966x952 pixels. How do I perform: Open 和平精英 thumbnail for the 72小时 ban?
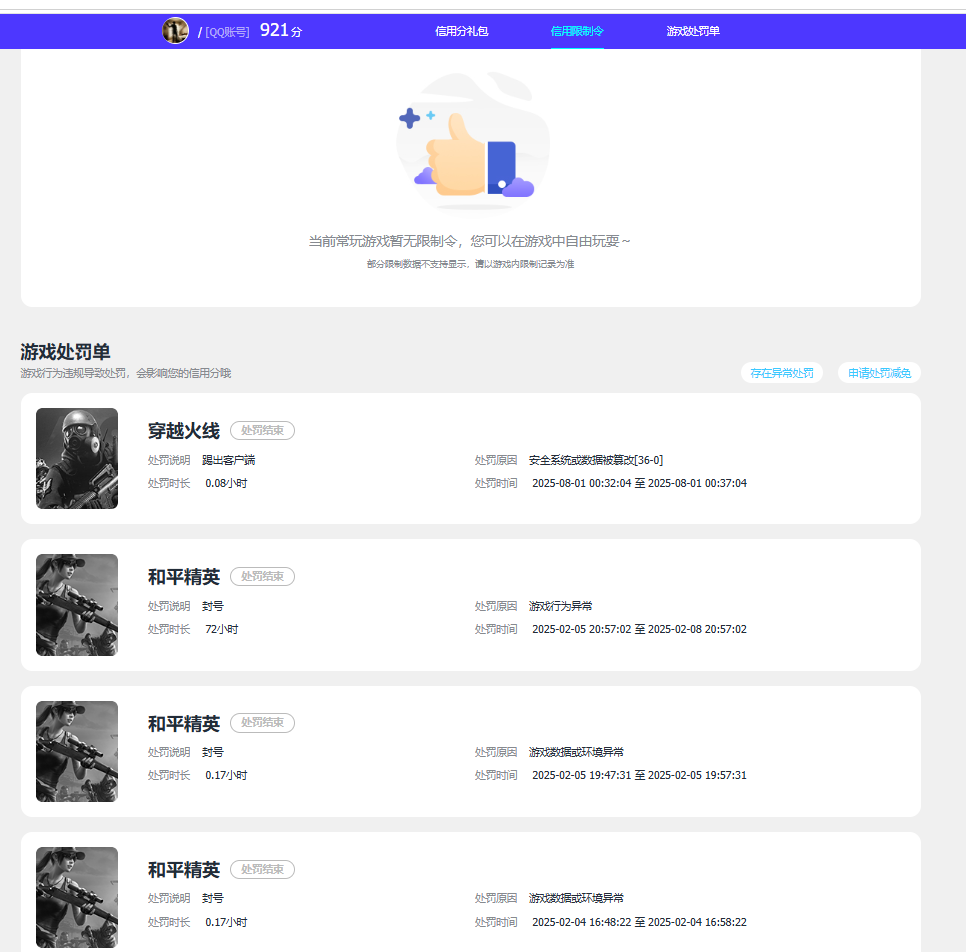77,604
